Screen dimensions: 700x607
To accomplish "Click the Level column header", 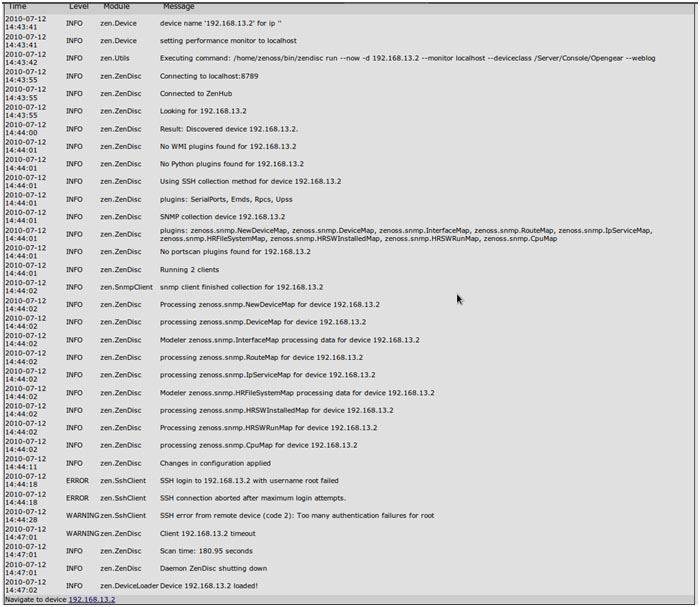I will [x=79, y=6].
